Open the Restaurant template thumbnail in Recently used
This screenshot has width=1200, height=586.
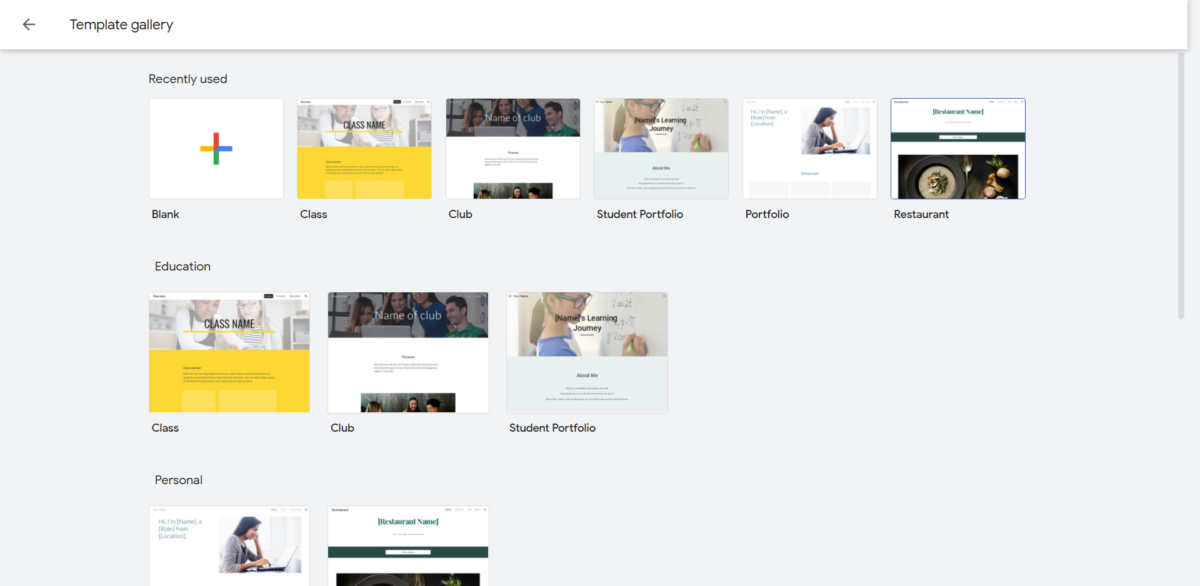point(958,149)
